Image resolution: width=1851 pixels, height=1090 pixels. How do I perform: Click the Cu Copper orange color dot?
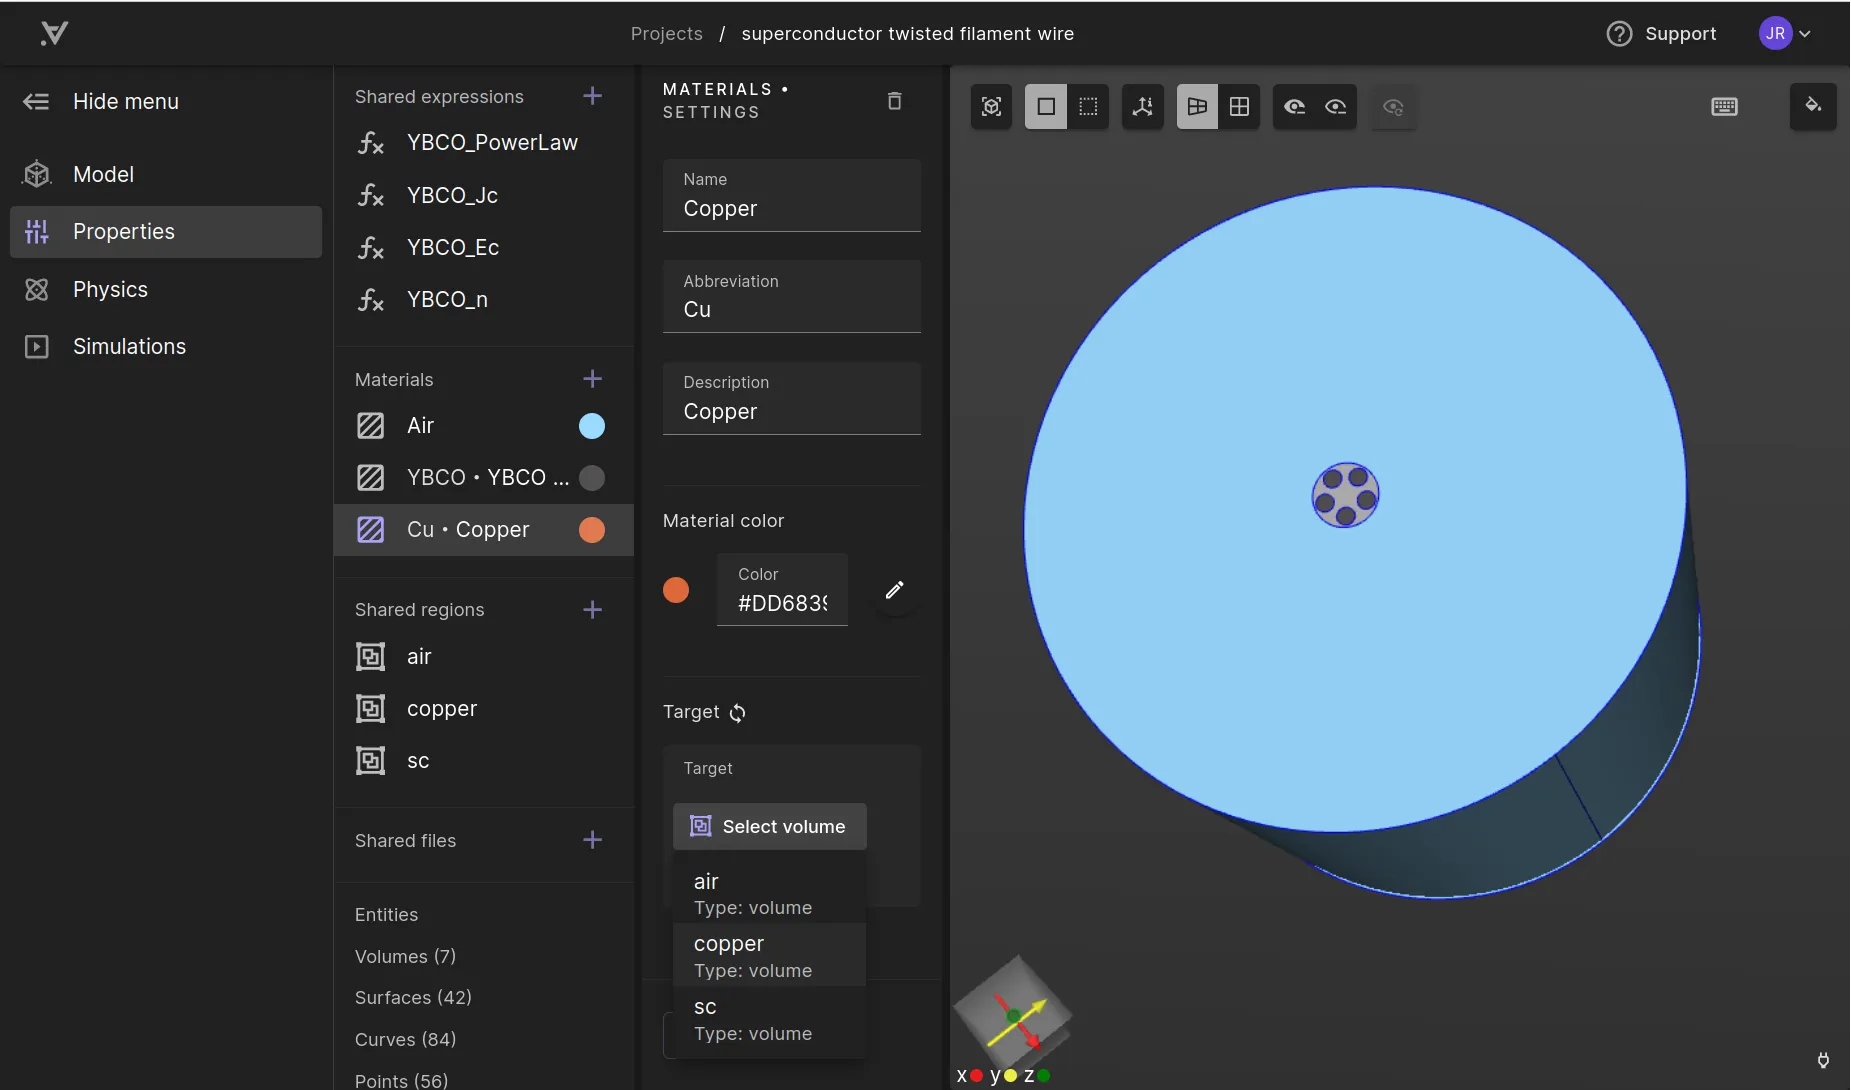click(x=592, y=530)
